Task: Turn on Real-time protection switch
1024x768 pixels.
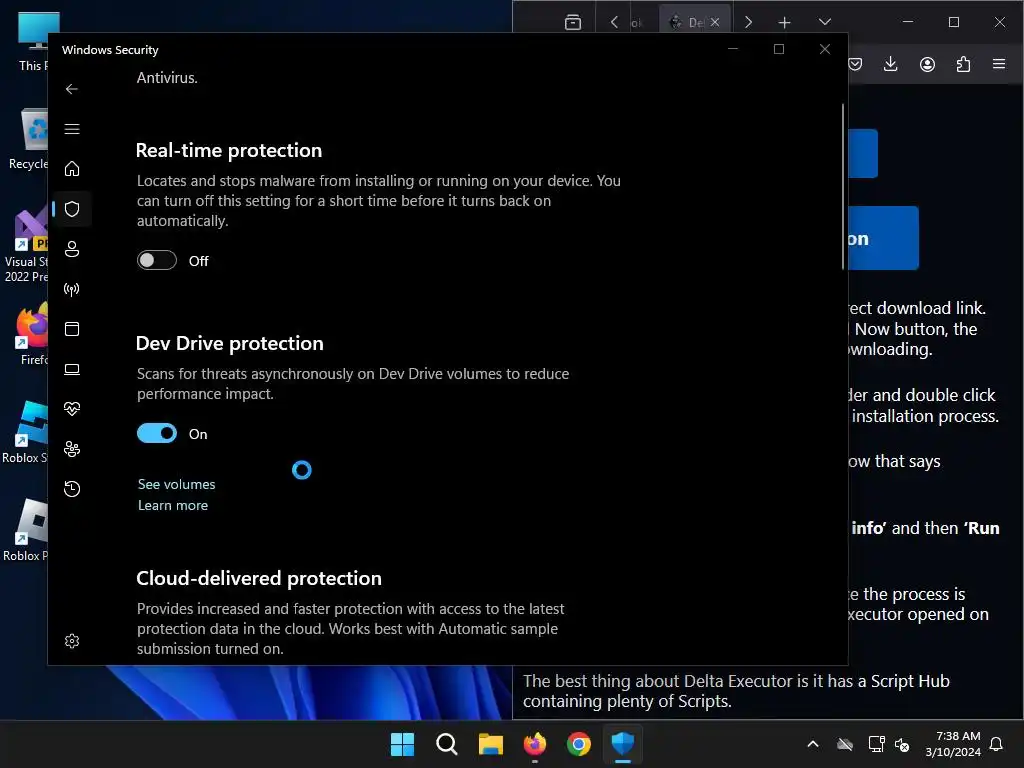Action: point(157,260)
